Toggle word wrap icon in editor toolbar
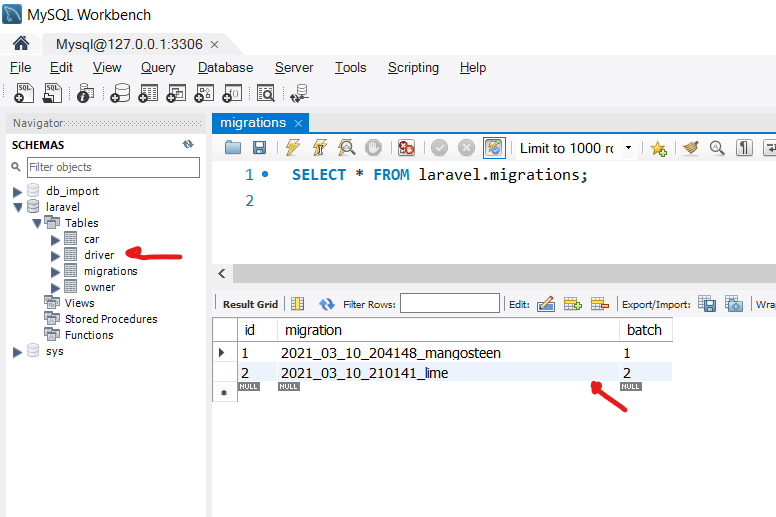 pos(769,147)
